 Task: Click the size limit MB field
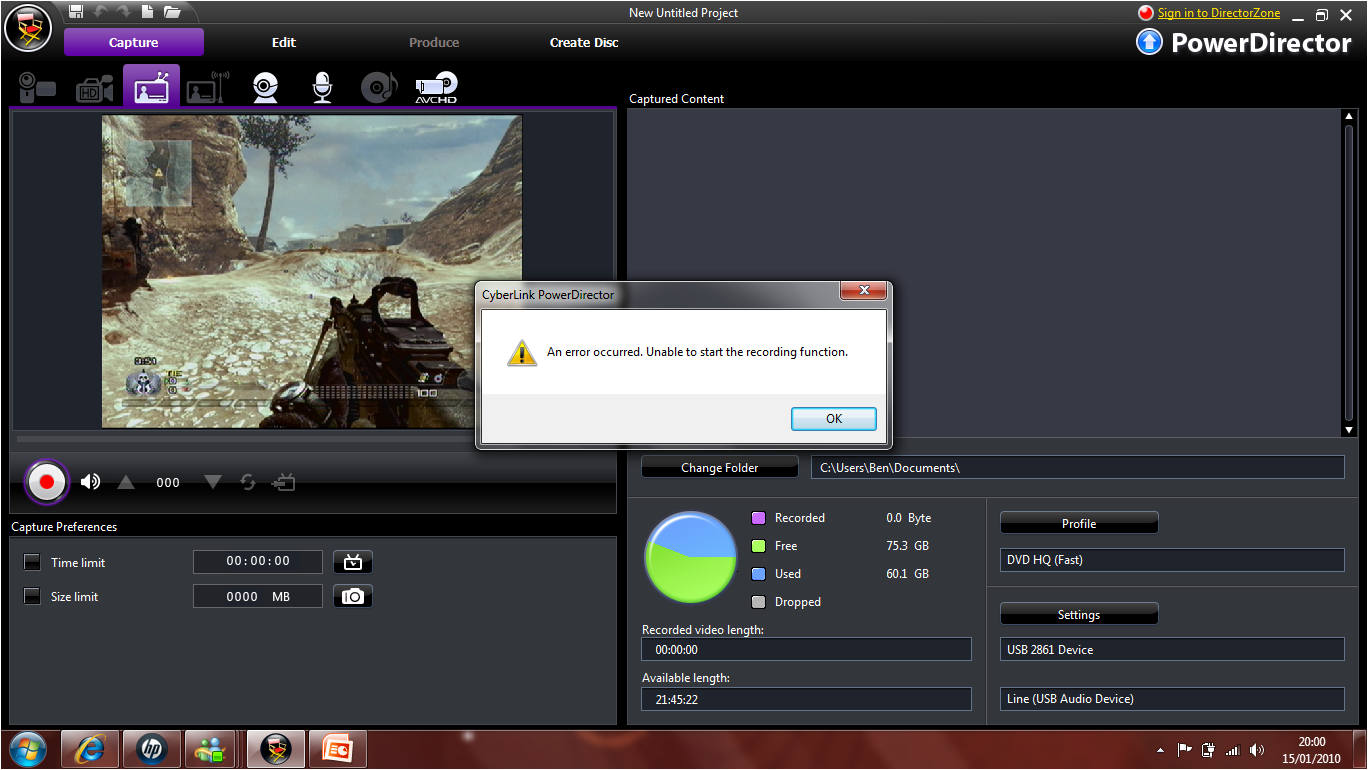pos(258,596)
